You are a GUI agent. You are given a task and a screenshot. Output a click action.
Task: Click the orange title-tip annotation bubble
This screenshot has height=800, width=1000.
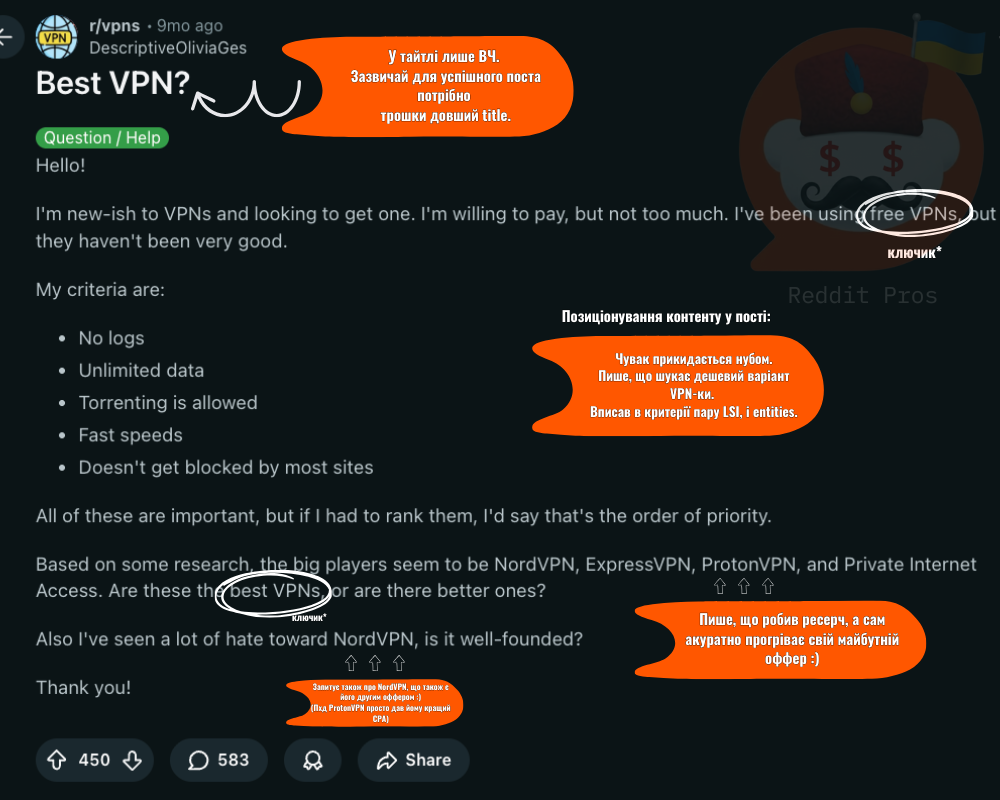pos(428,86)
